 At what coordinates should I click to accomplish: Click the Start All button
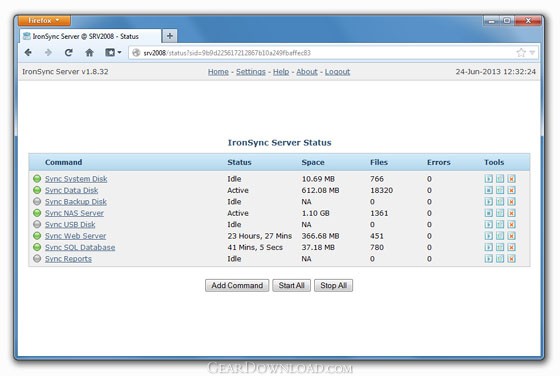click(x=291, y=285)
